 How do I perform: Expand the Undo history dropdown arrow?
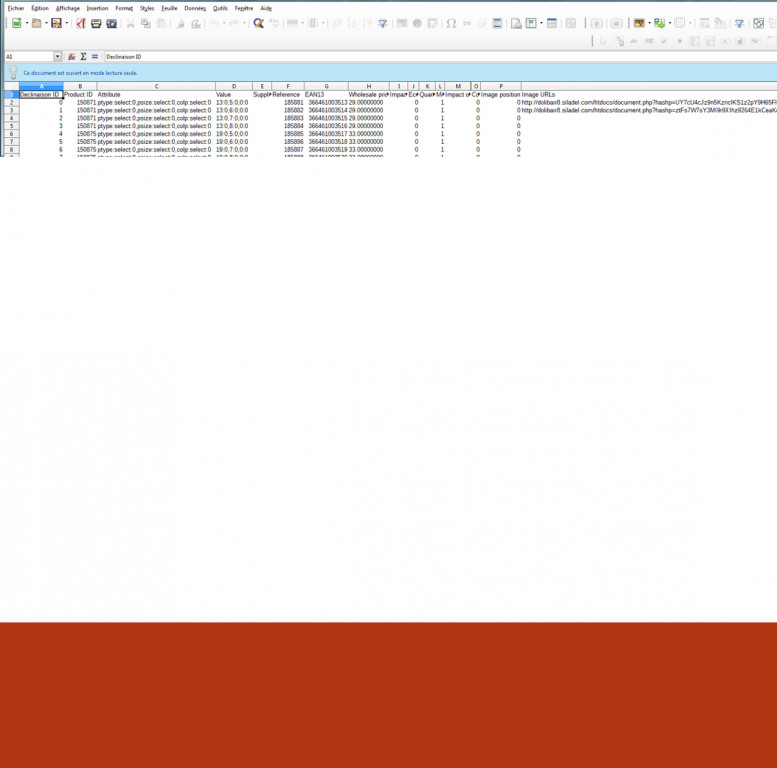224,23
